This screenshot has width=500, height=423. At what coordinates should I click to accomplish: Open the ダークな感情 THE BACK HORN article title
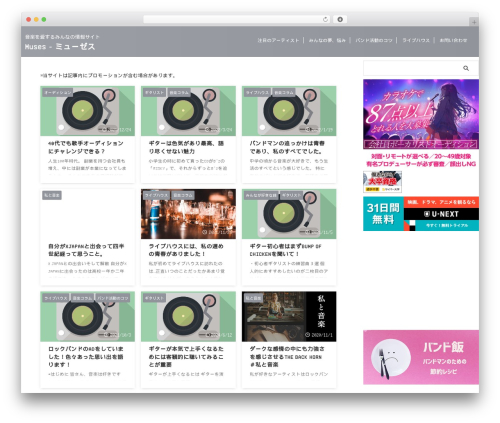287,357
